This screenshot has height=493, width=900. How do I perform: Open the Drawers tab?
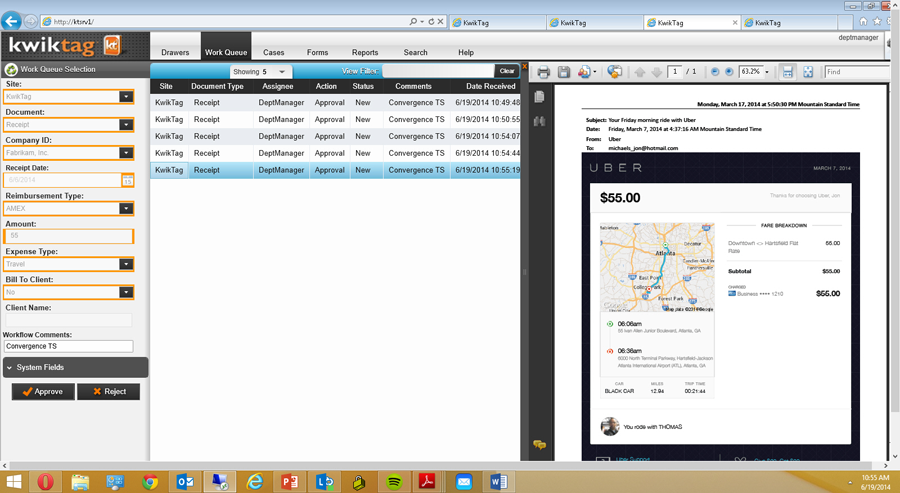[x=175, y=52]
